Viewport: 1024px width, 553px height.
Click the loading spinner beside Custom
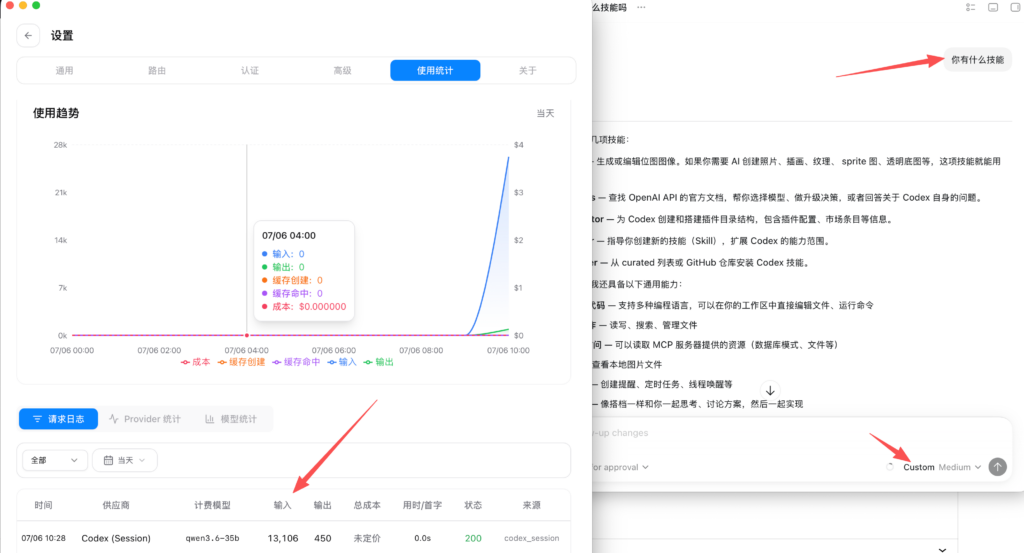coord(889,467)
